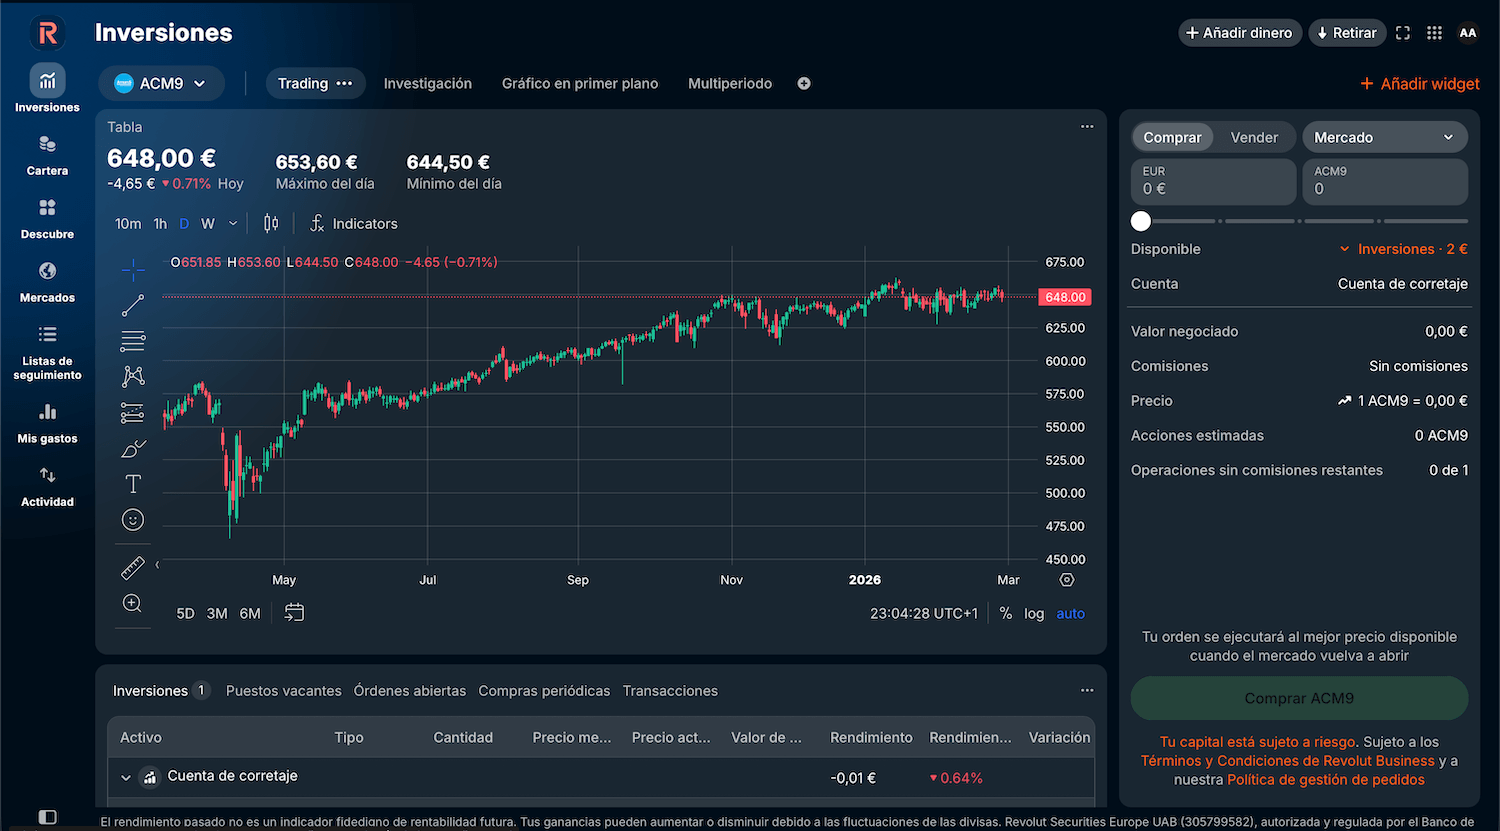This screenshot has width=1500, height=831.
Task: Click the Retirar button
Action: [1347, 33]
